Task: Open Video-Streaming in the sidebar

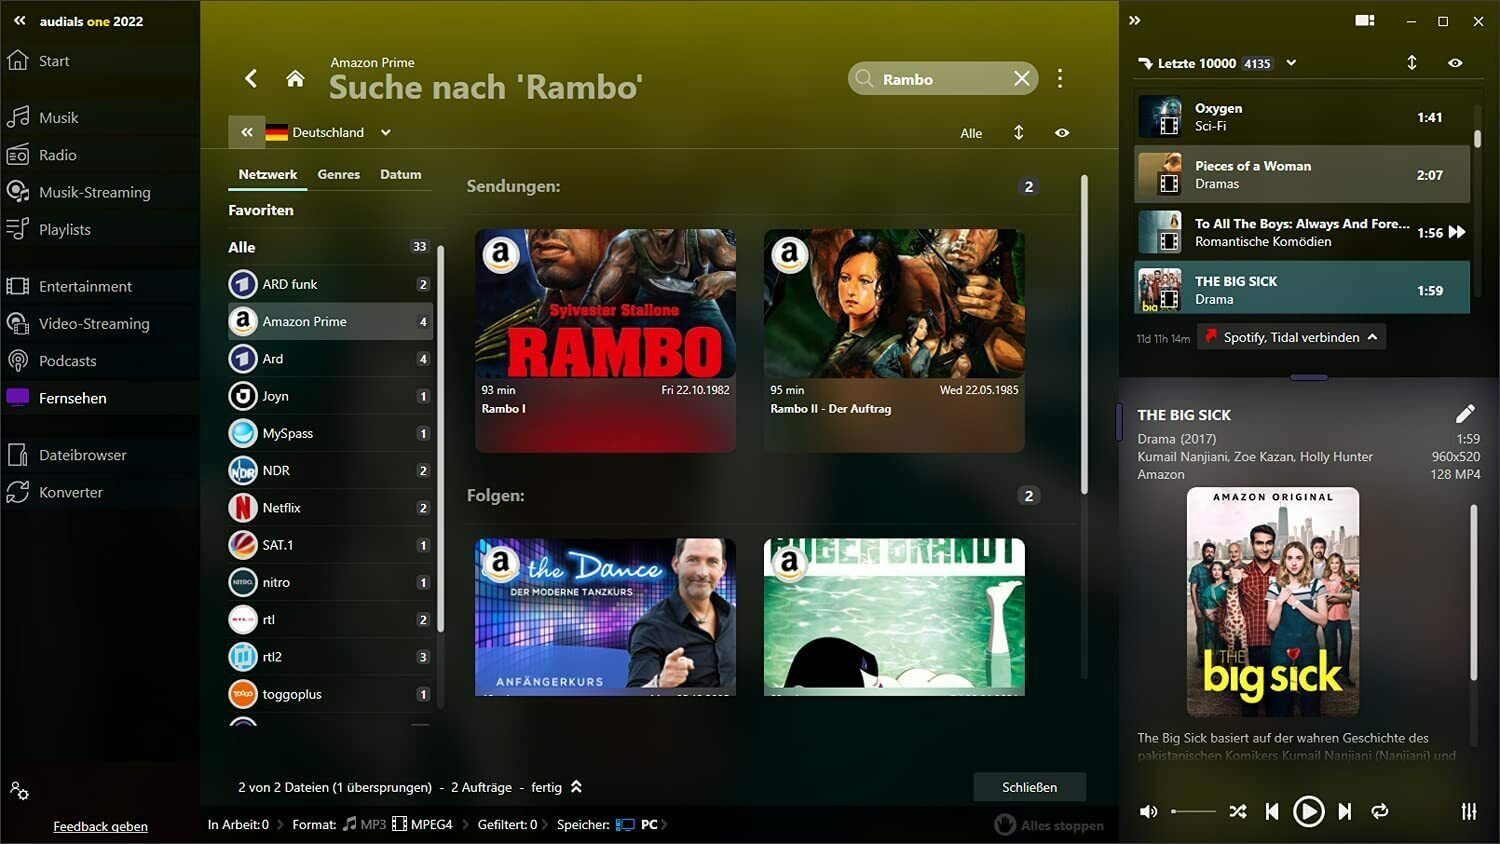Action: (94, 324)
